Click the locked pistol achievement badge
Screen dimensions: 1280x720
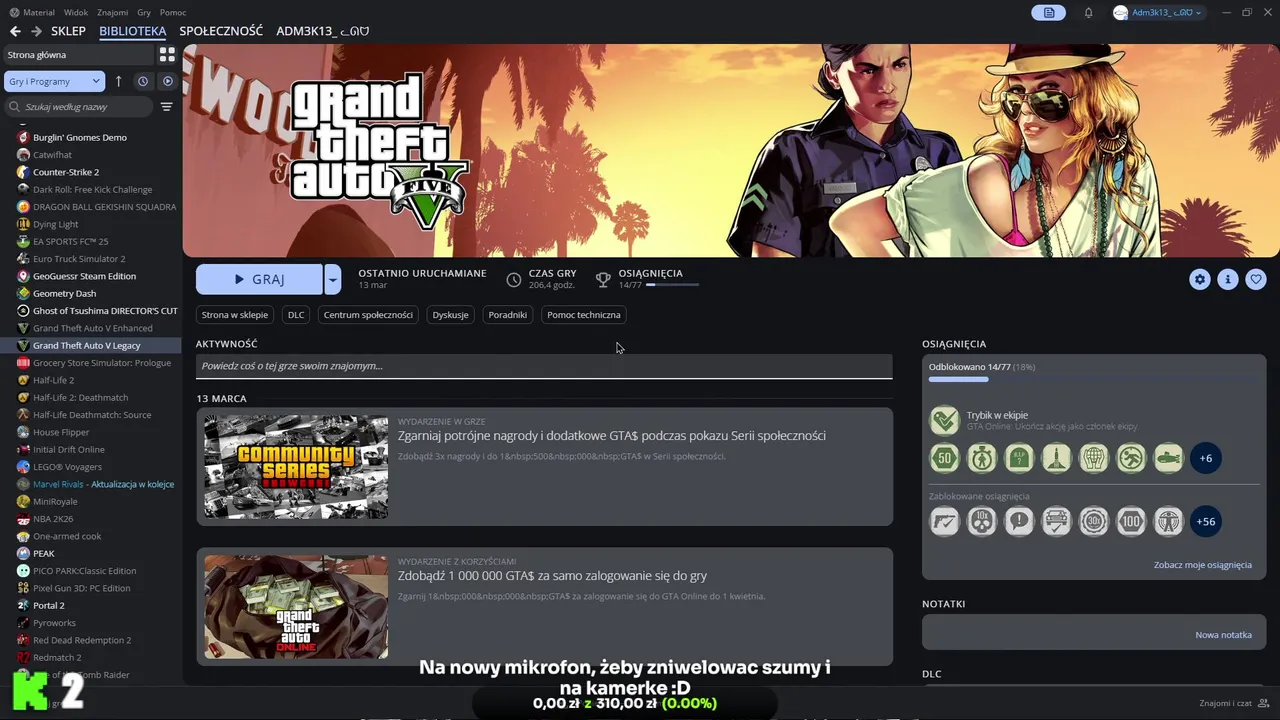945,521
